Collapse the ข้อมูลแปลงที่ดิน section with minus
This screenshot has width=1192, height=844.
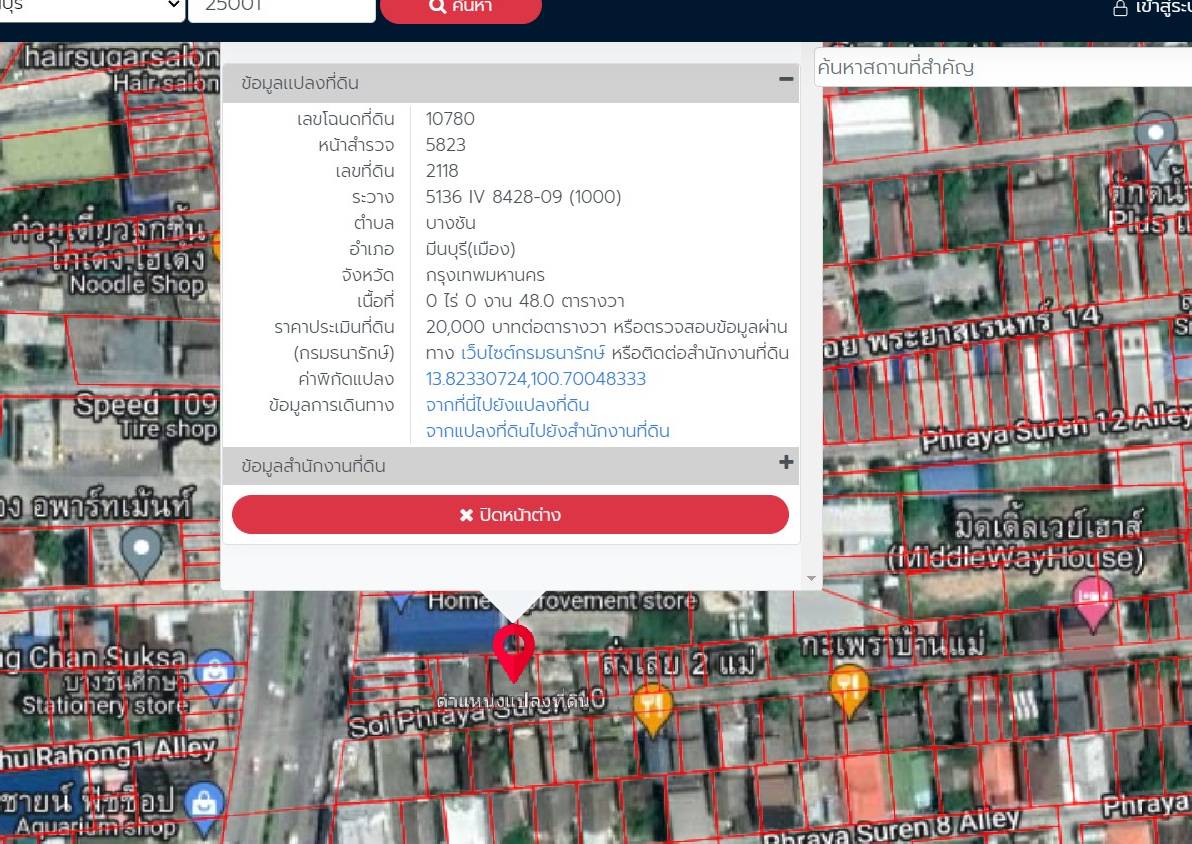(786, 79)
